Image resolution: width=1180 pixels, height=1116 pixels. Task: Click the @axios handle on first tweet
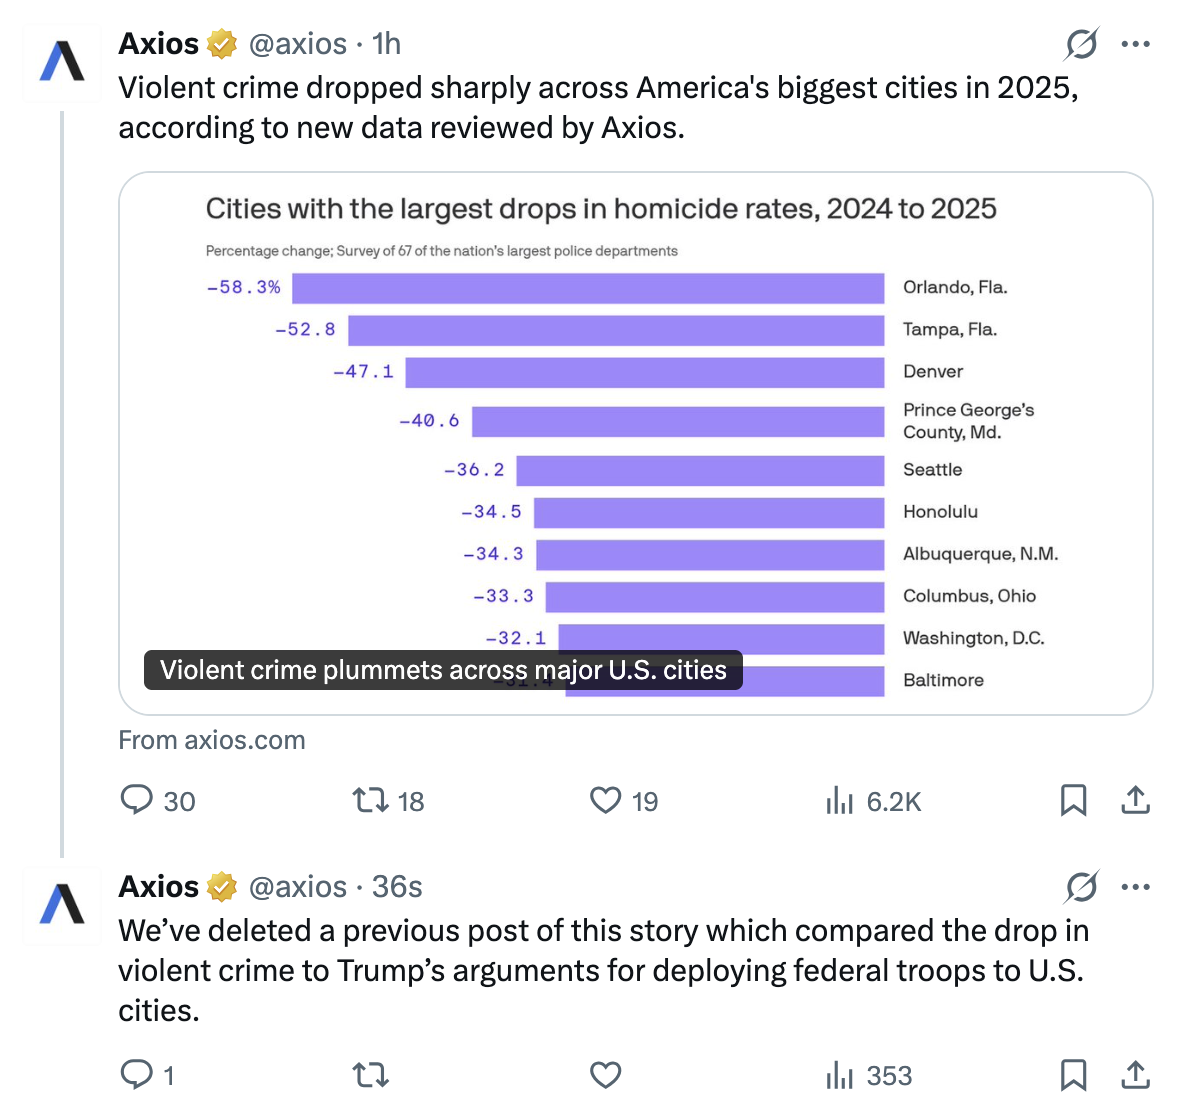coord(297,44)
